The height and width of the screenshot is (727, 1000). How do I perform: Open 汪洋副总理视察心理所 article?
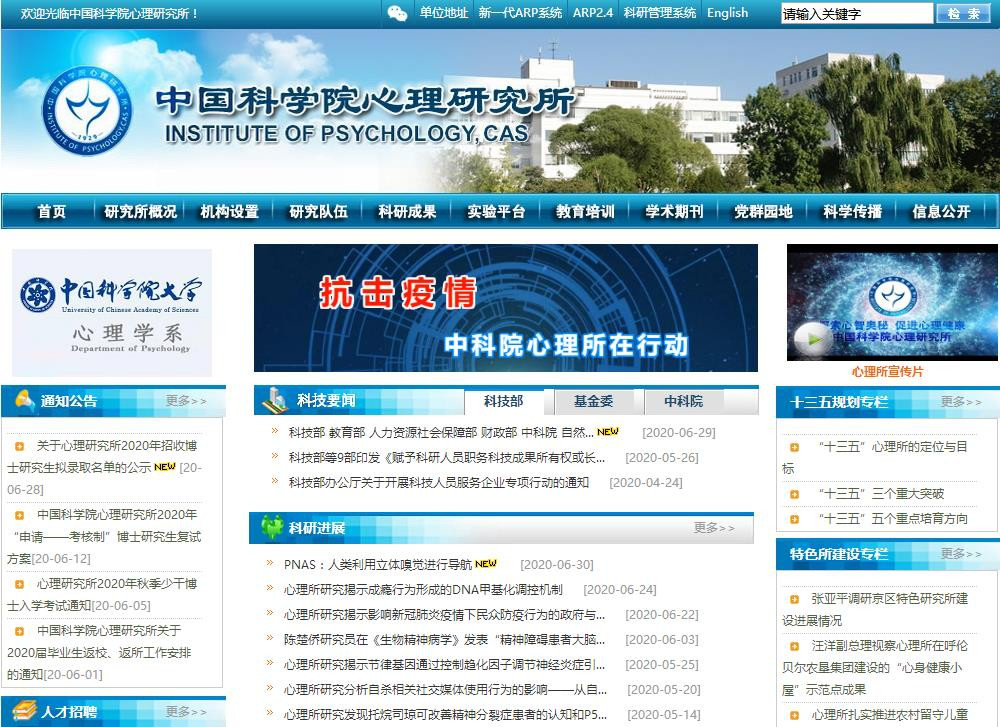pos(875,667)
